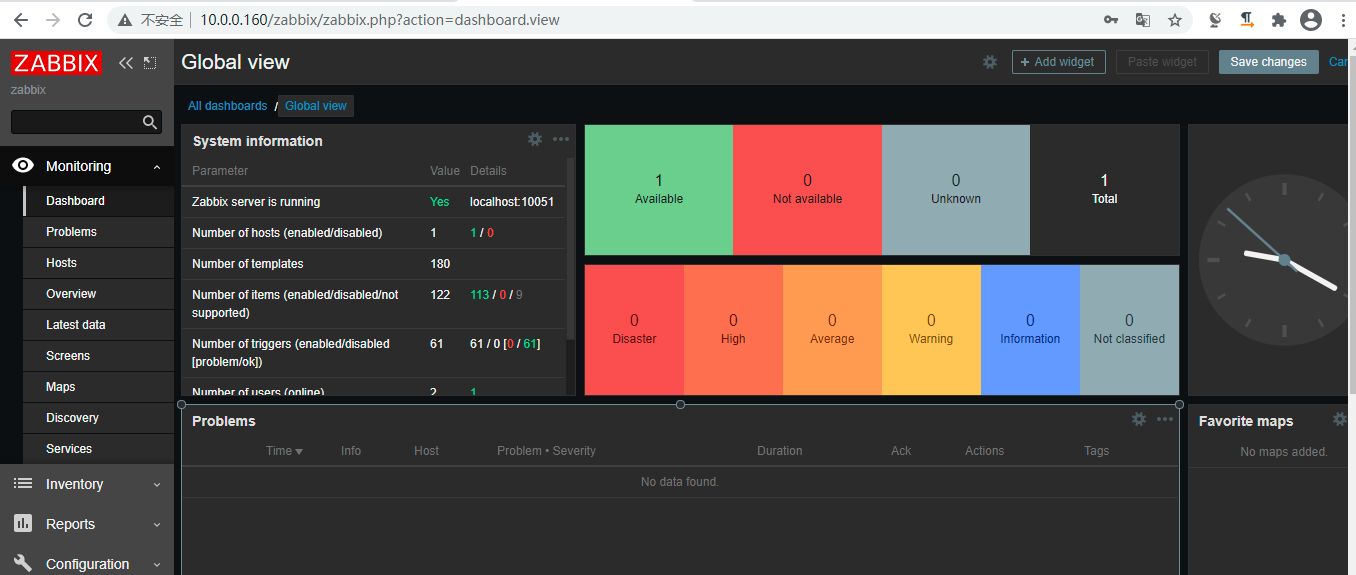Click the Not classified severity tile
This screenshot has width=1356, height=575.
pyautogui.click(x=1129, y=330)
